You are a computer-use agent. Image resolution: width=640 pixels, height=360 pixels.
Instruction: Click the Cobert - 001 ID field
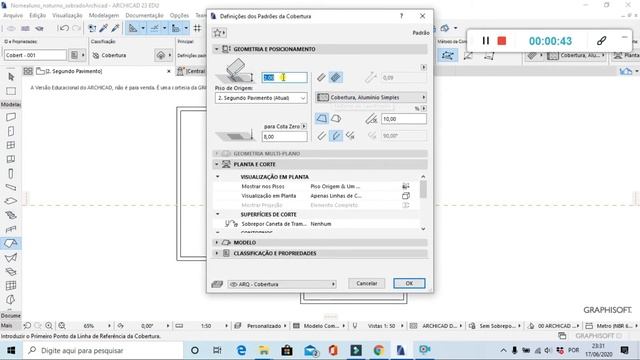point(35,55)
